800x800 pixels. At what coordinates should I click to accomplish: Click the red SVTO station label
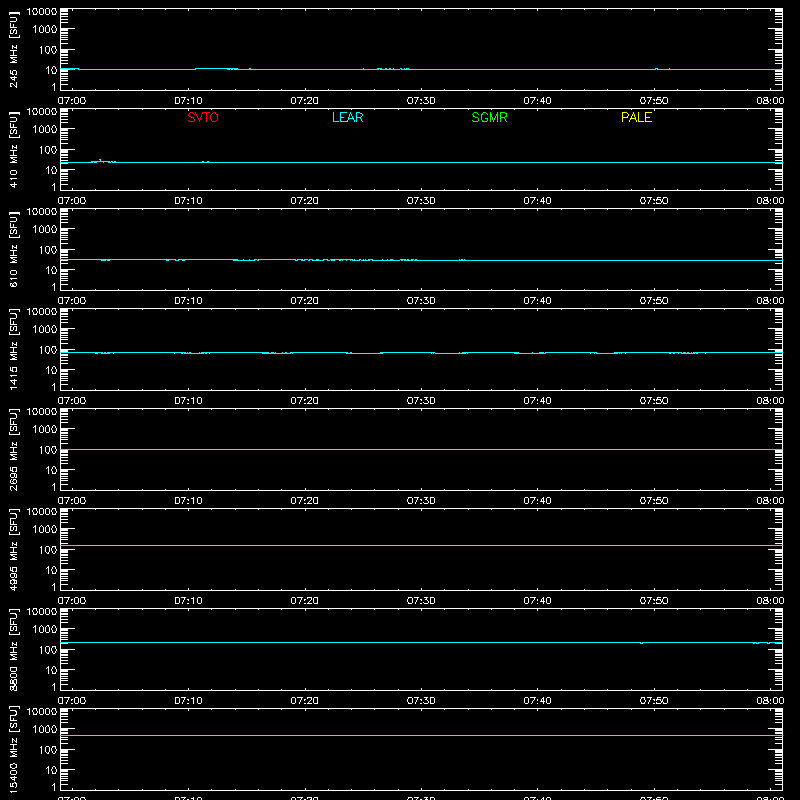203,117
